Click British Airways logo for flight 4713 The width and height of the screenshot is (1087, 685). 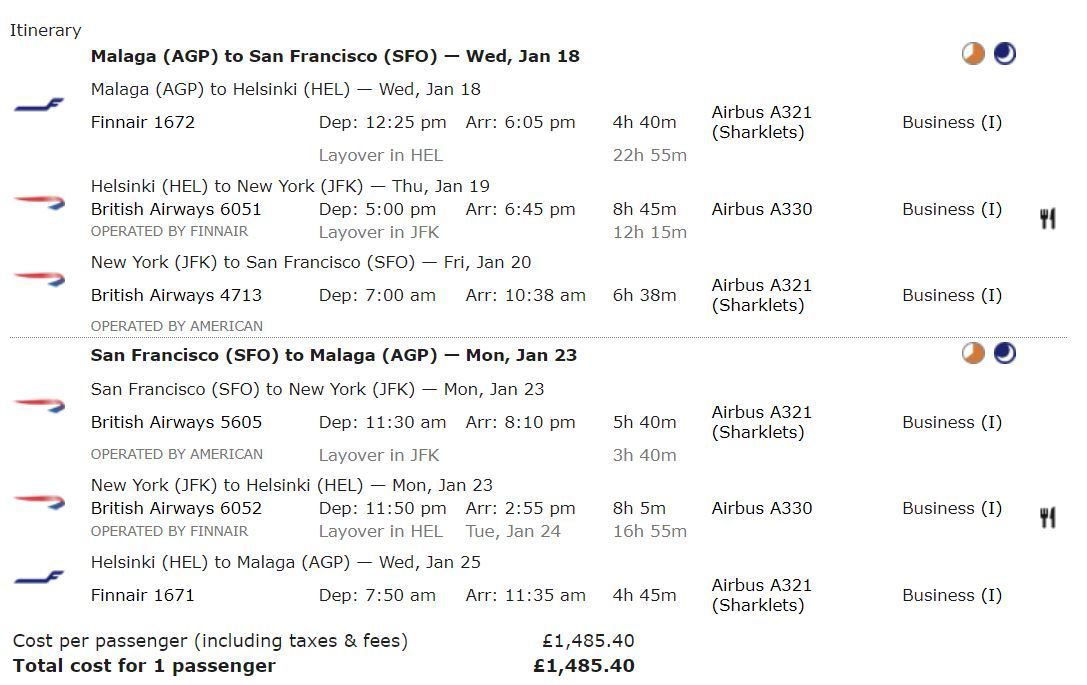click(x=39, y=279)
